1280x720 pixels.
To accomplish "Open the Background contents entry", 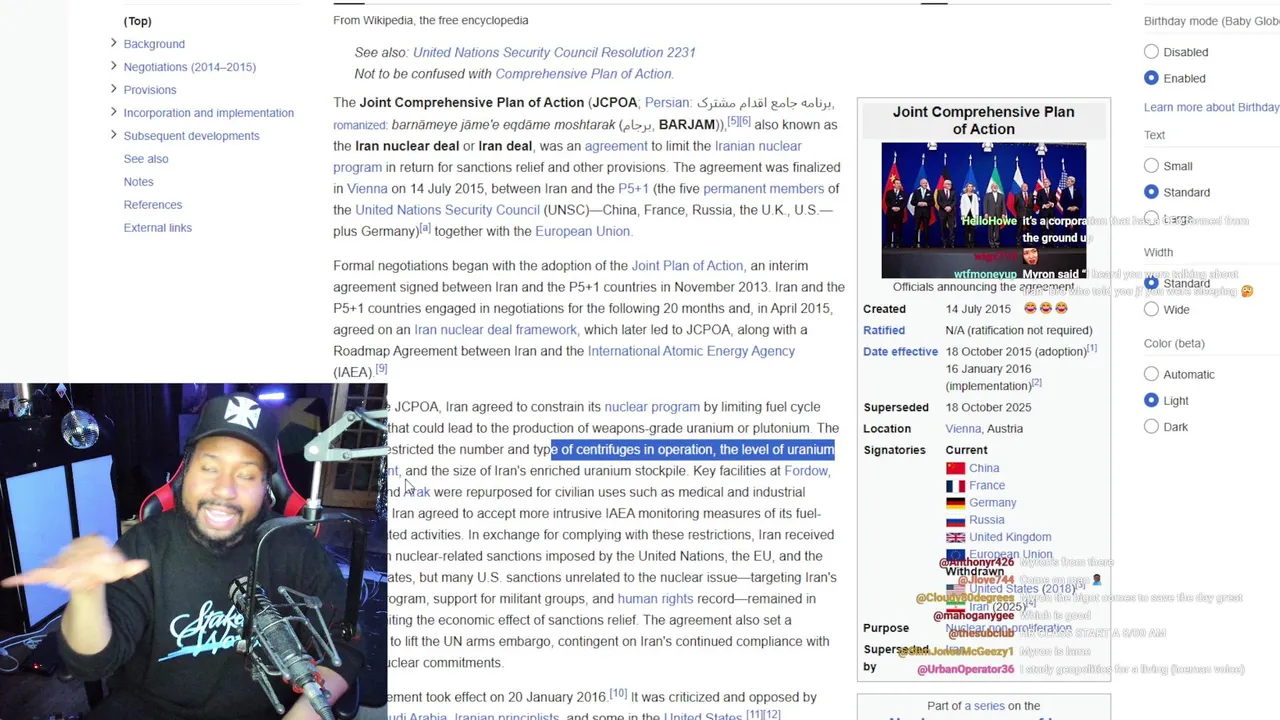I will [x=154, y=44].
